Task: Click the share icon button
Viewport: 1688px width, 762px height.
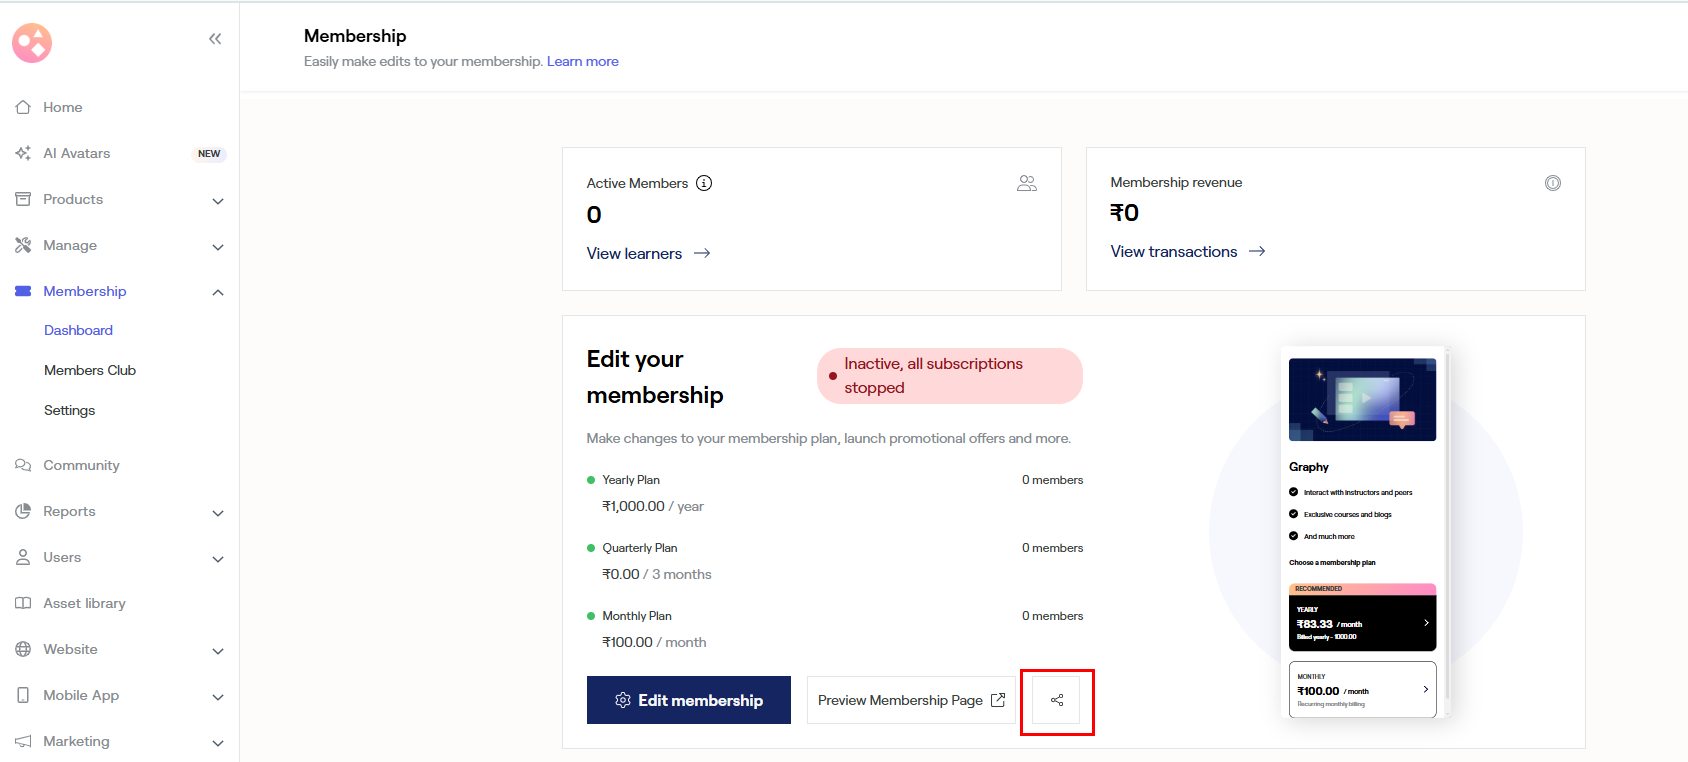Action: 1057,700
